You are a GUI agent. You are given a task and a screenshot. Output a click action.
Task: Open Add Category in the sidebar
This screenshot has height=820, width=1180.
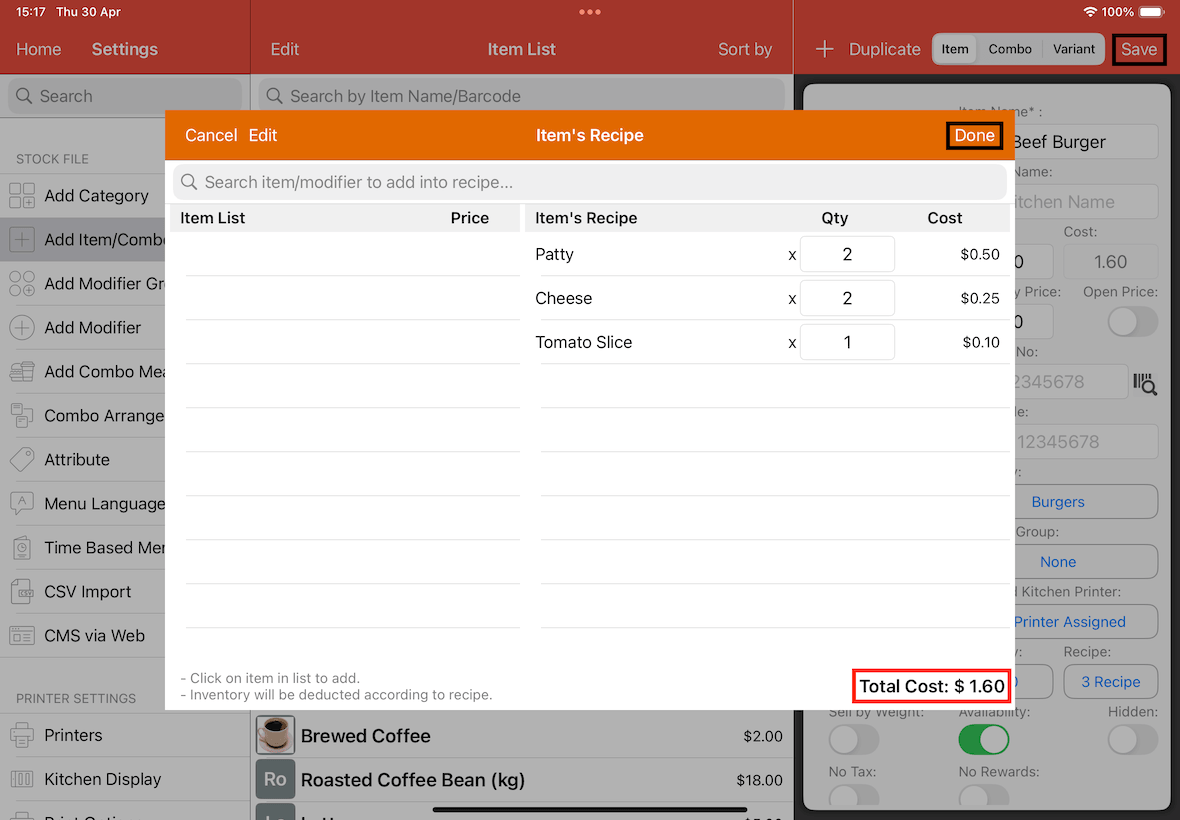(83, 196)
